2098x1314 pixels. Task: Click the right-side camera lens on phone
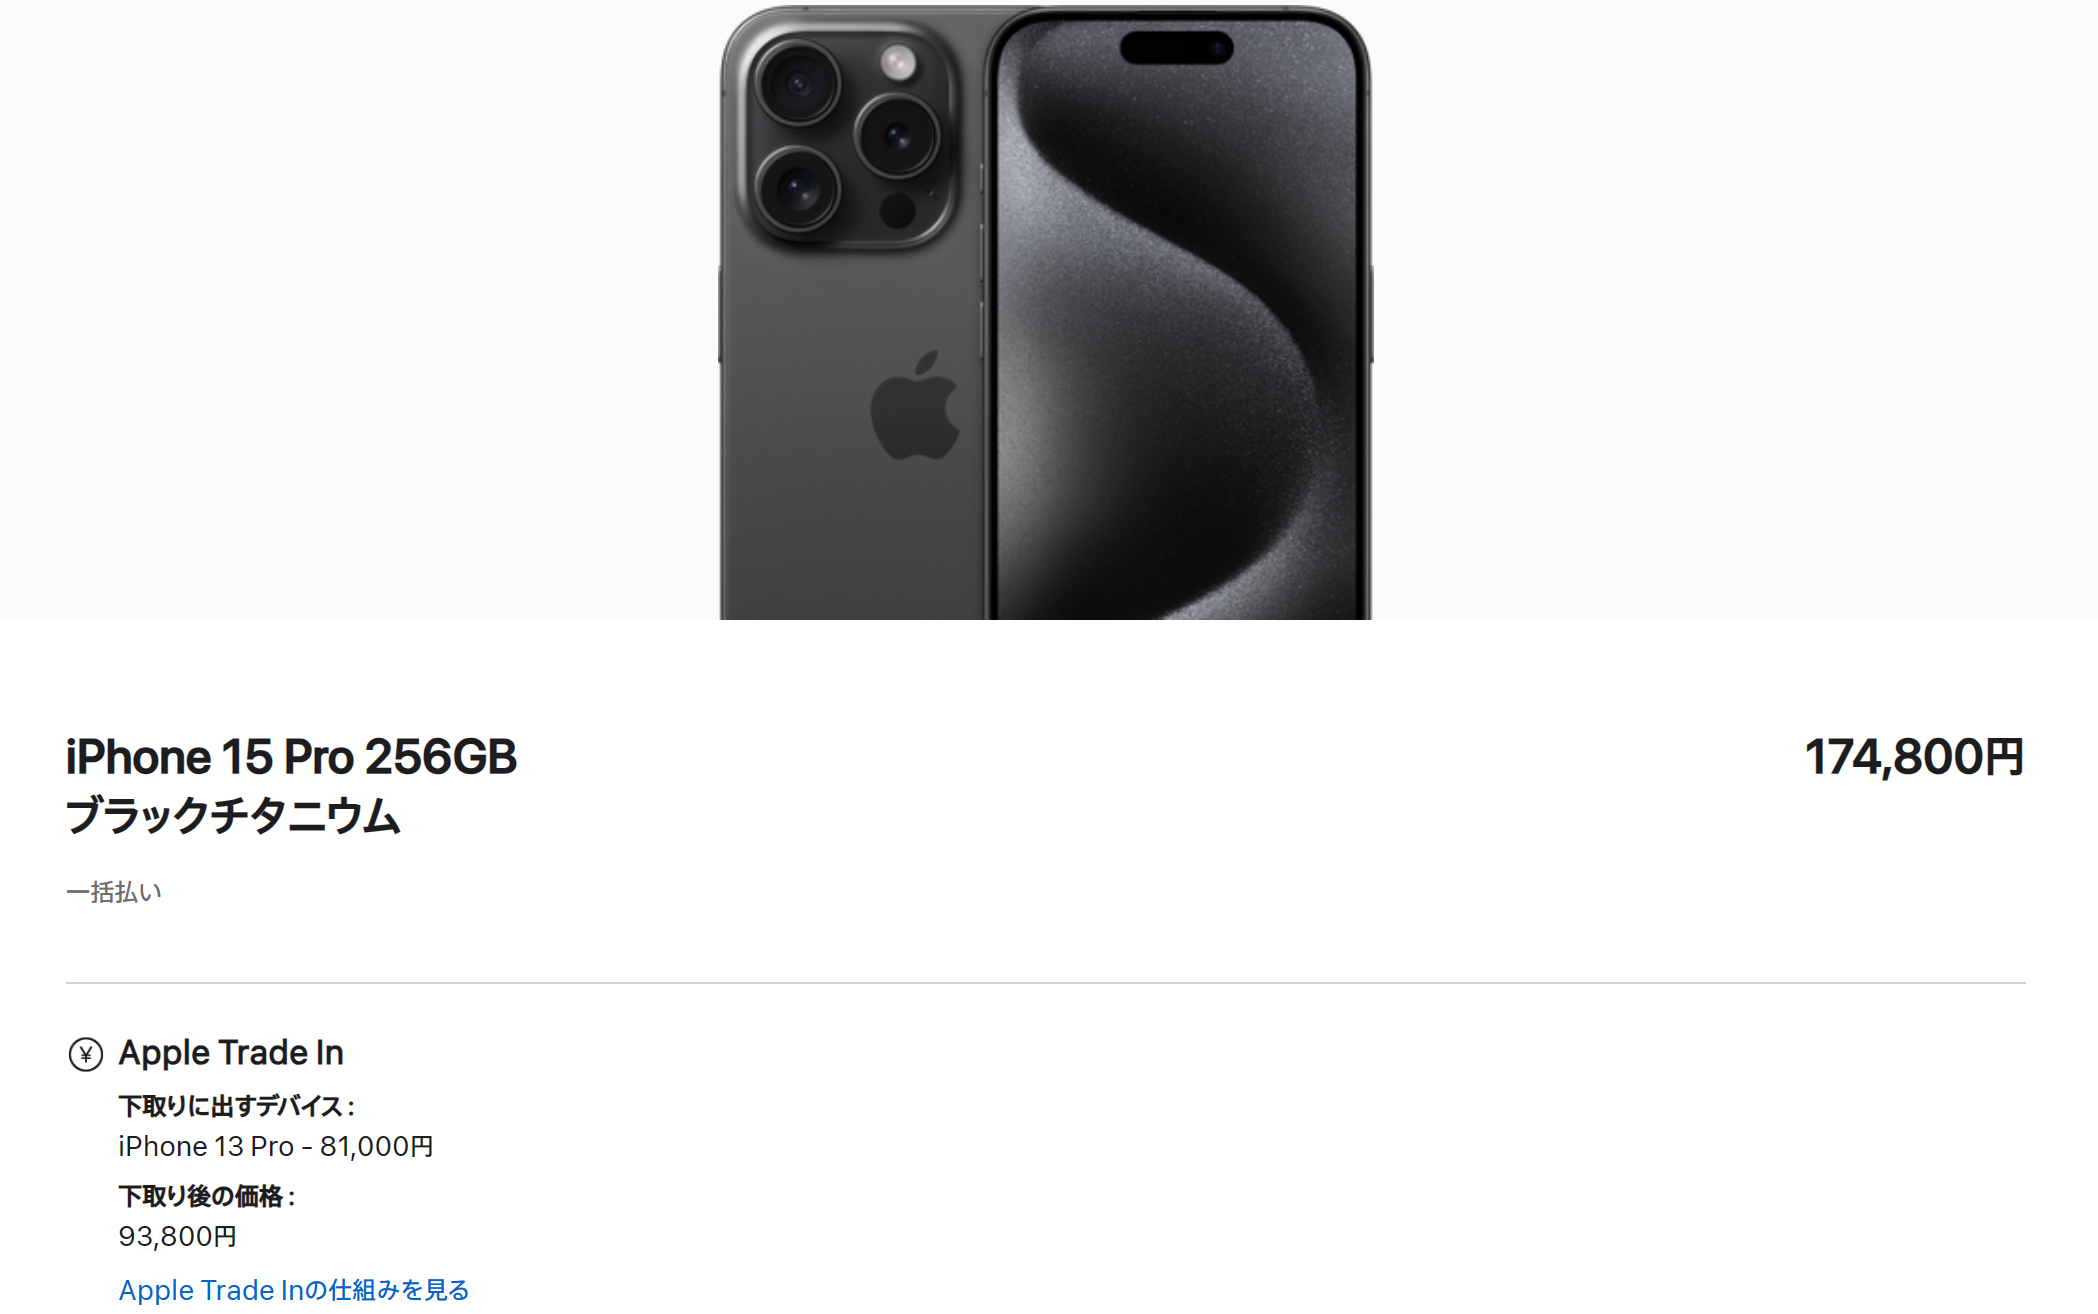pos(897,136)
